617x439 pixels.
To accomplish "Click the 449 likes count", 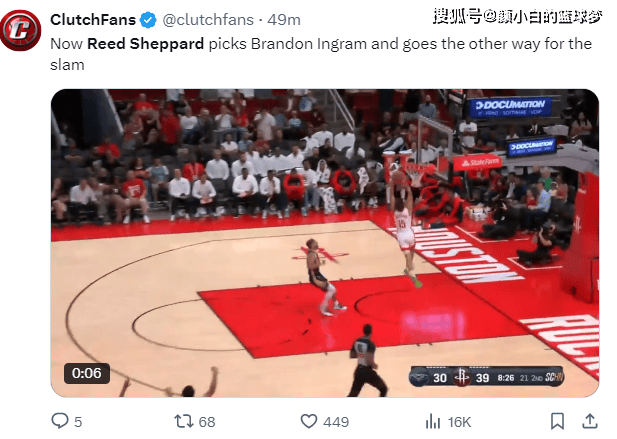I will tap(336, 422).
